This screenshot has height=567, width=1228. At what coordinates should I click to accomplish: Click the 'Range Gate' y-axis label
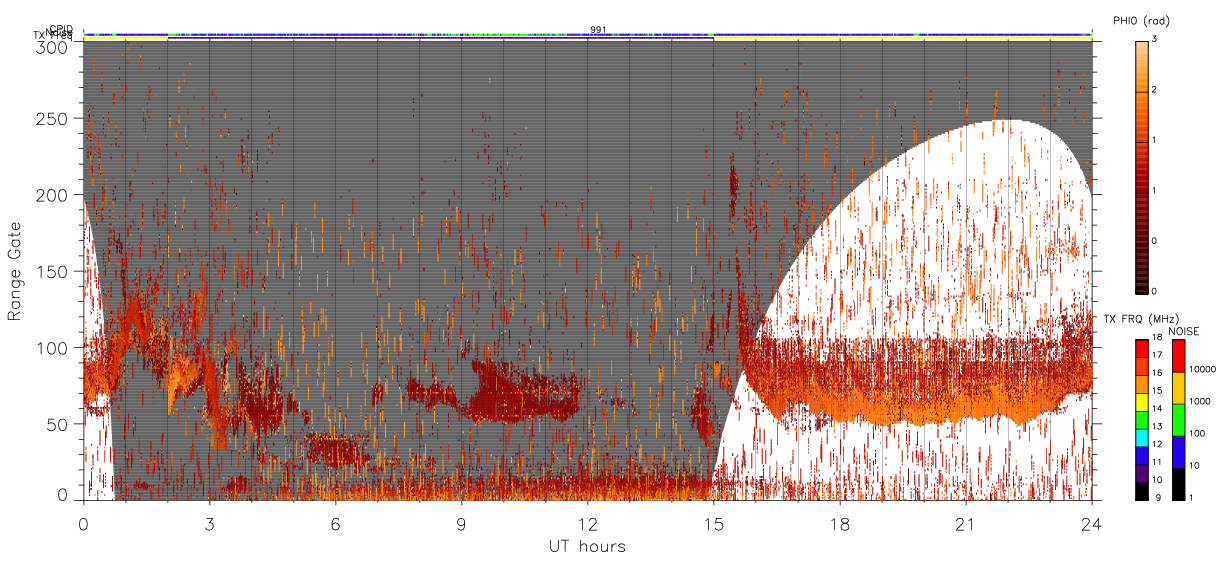click(15, 271)
